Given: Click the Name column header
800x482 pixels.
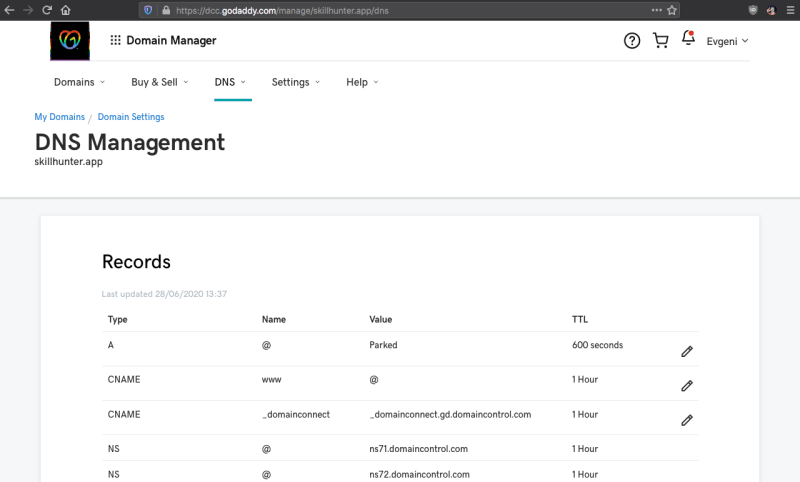Looking at the screenshot, I should pos(274,319).
